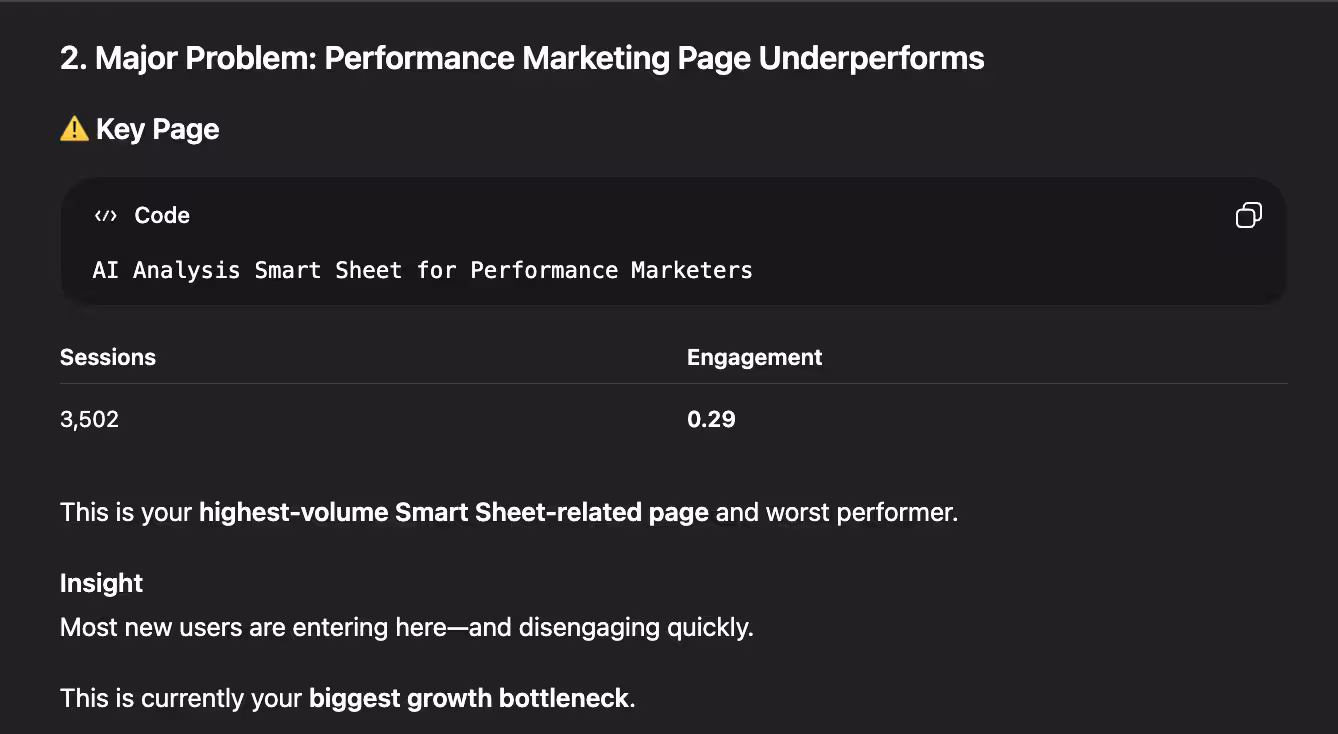
Task: Click the "Code" label in block header
Action: [x=161, y=216]
